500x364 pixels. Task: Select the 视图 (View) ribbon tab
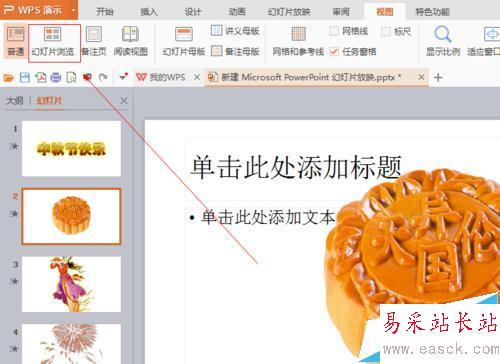pos(385,12)
